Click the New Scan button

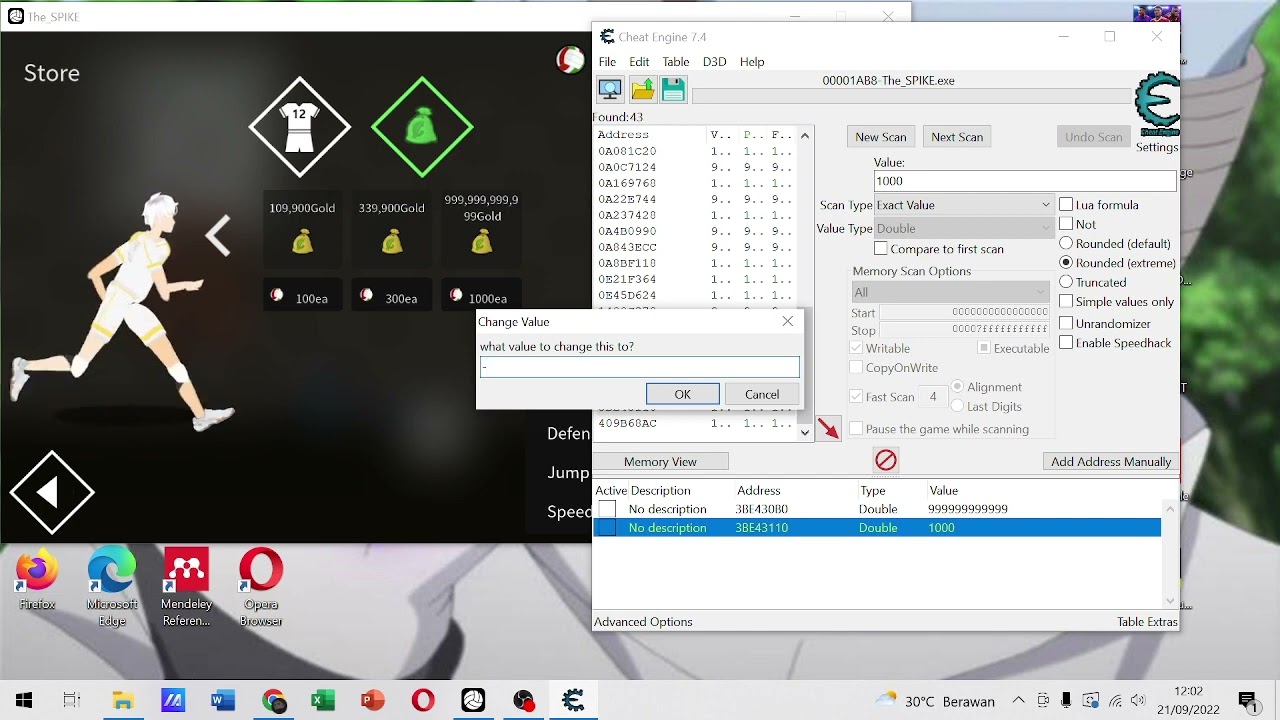[881, 137]
